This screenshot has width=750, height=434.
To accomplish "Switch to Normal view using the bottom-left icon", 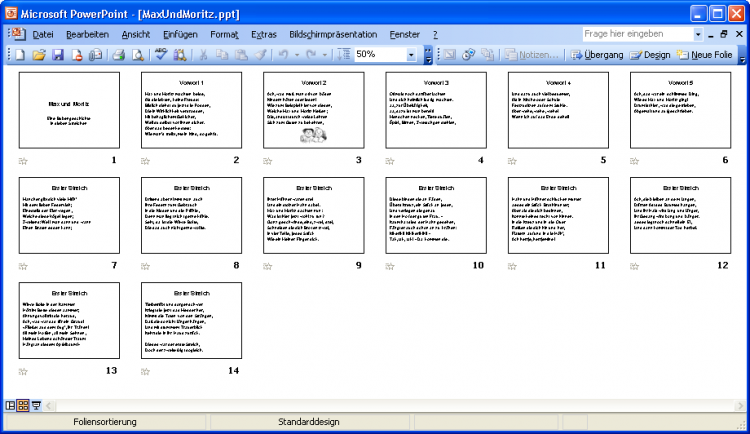I will 11,405.
